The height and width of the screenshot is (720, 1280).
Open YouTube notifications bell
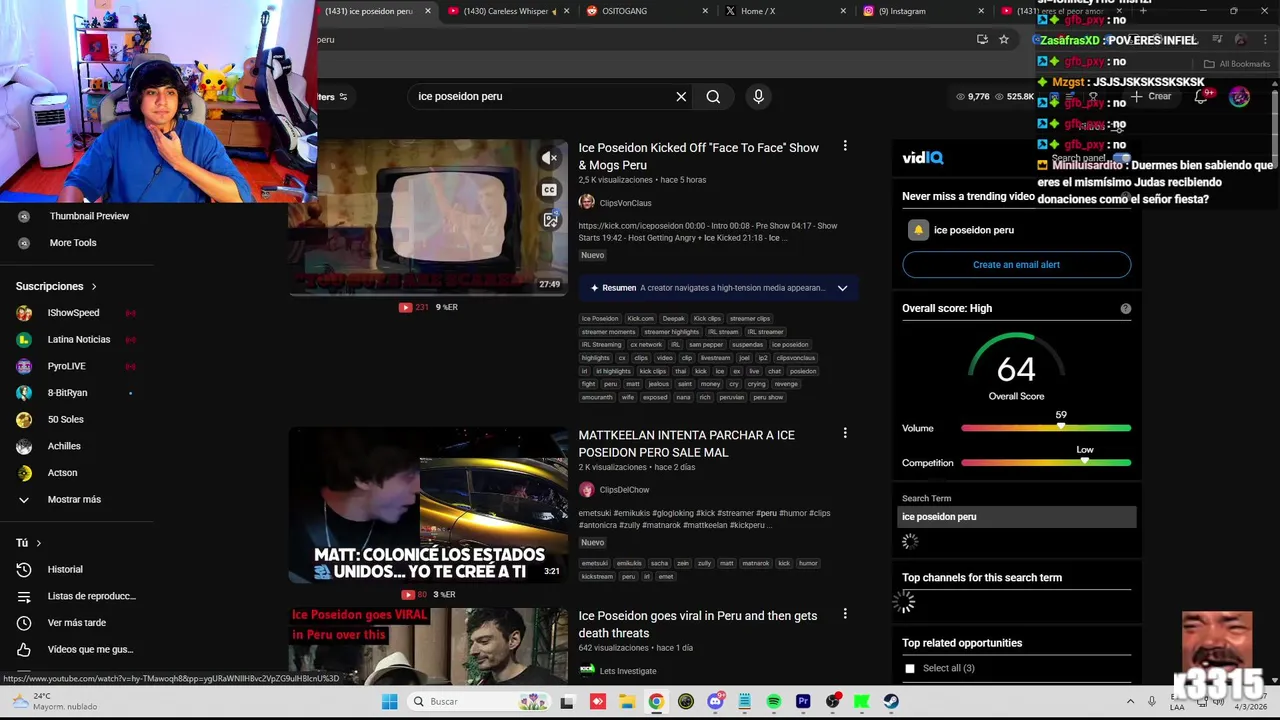click(x=1201, y=96)
